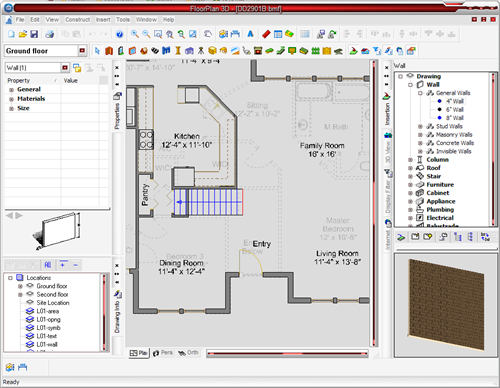Select 6" Wall in the tree
This screenshot has height=388, width=500.
pyautogui.click(x=455, y=110)
